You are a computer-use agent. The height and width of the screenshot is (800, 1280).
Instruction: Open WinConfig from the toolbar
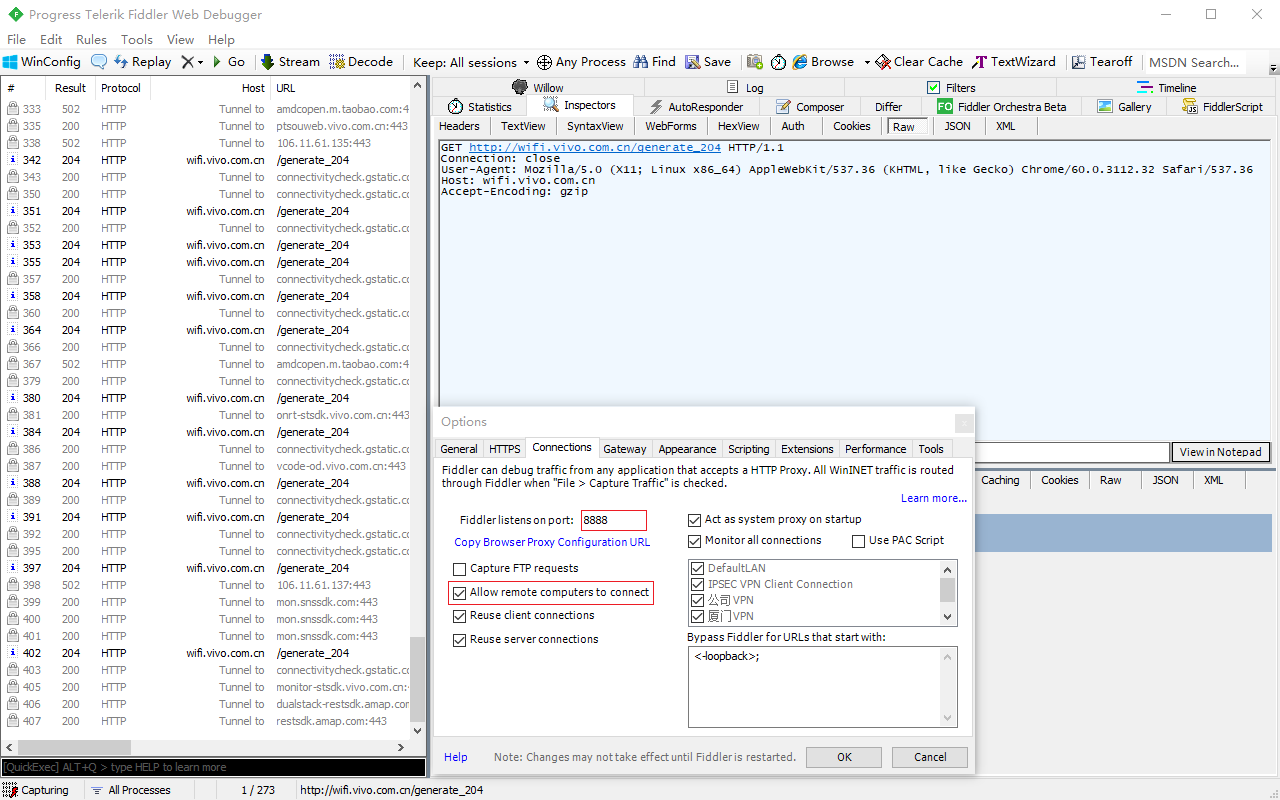click(41, 62)
